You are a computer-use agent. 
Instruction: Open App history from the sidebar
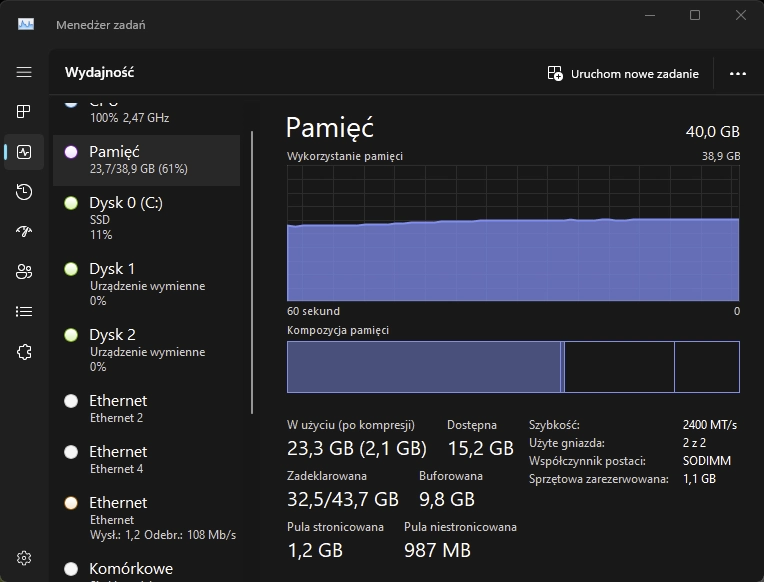pos(24,192)
